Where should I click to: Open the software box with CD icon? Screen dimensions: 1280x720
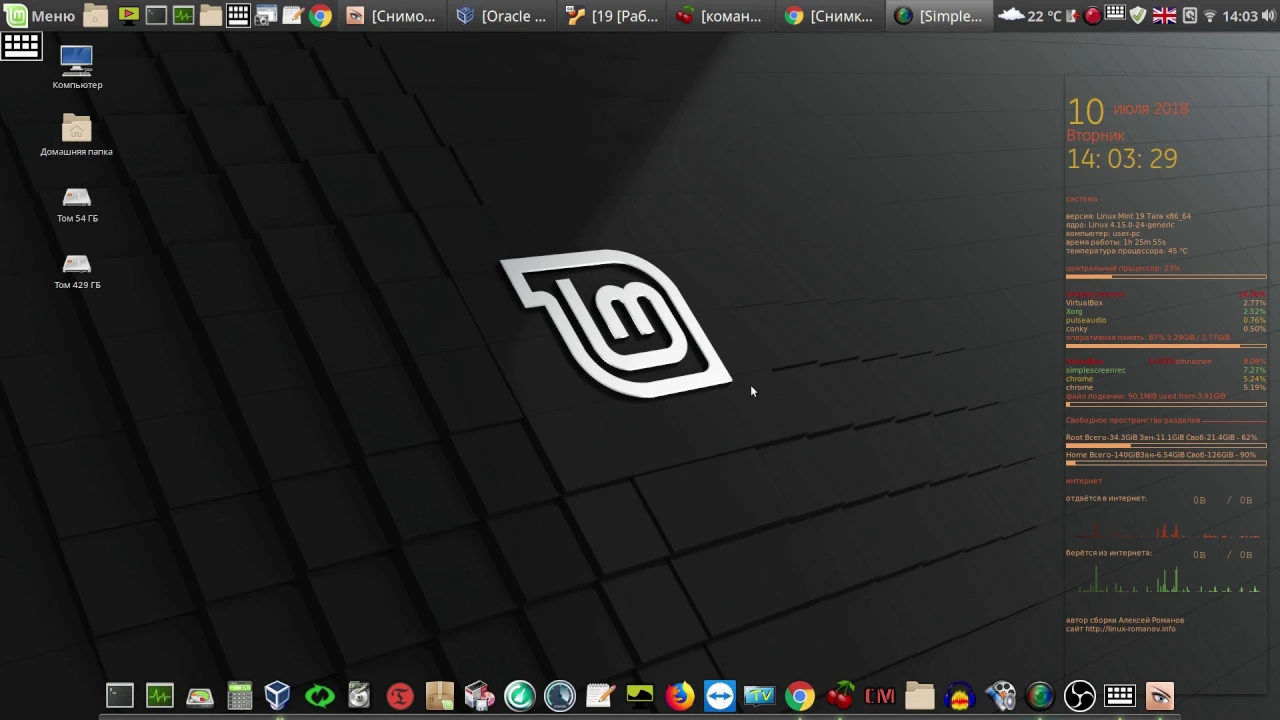coord(479,695)
